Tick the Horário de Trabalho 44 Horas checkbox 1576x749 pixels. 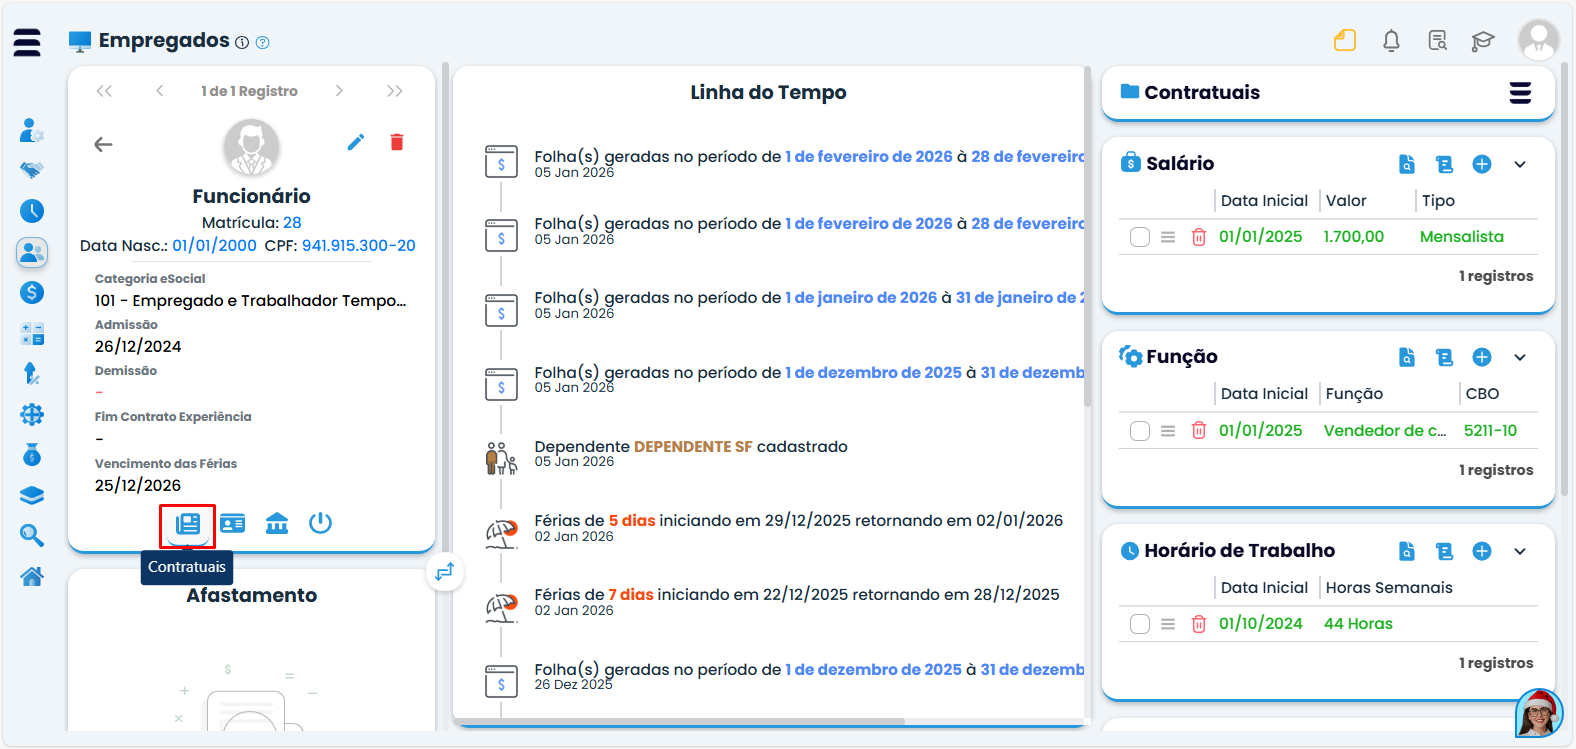(x=1140, y=624)
